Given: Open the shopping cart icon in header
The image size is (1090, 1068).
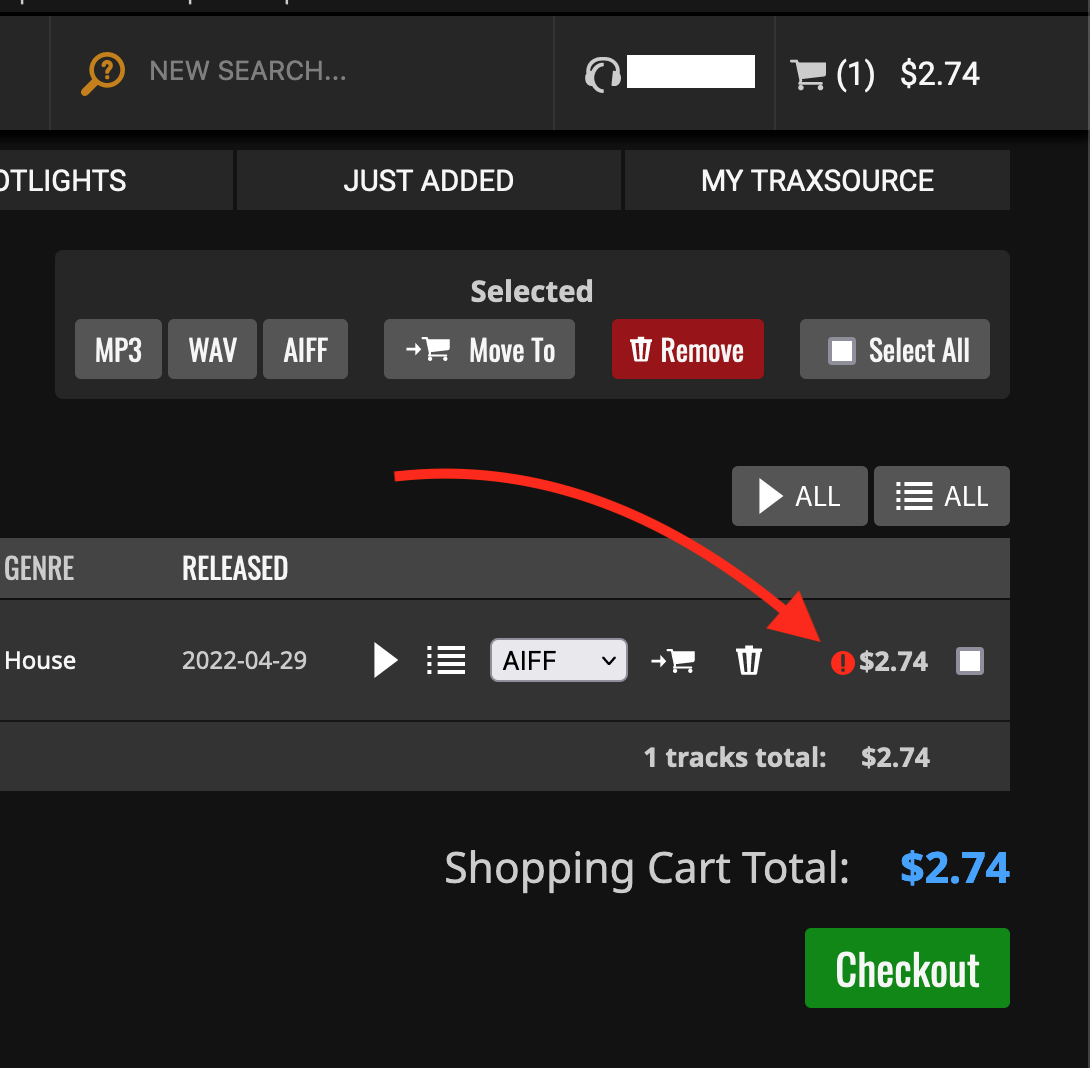Looking at the screenshot, I should [x=808, y=74].
